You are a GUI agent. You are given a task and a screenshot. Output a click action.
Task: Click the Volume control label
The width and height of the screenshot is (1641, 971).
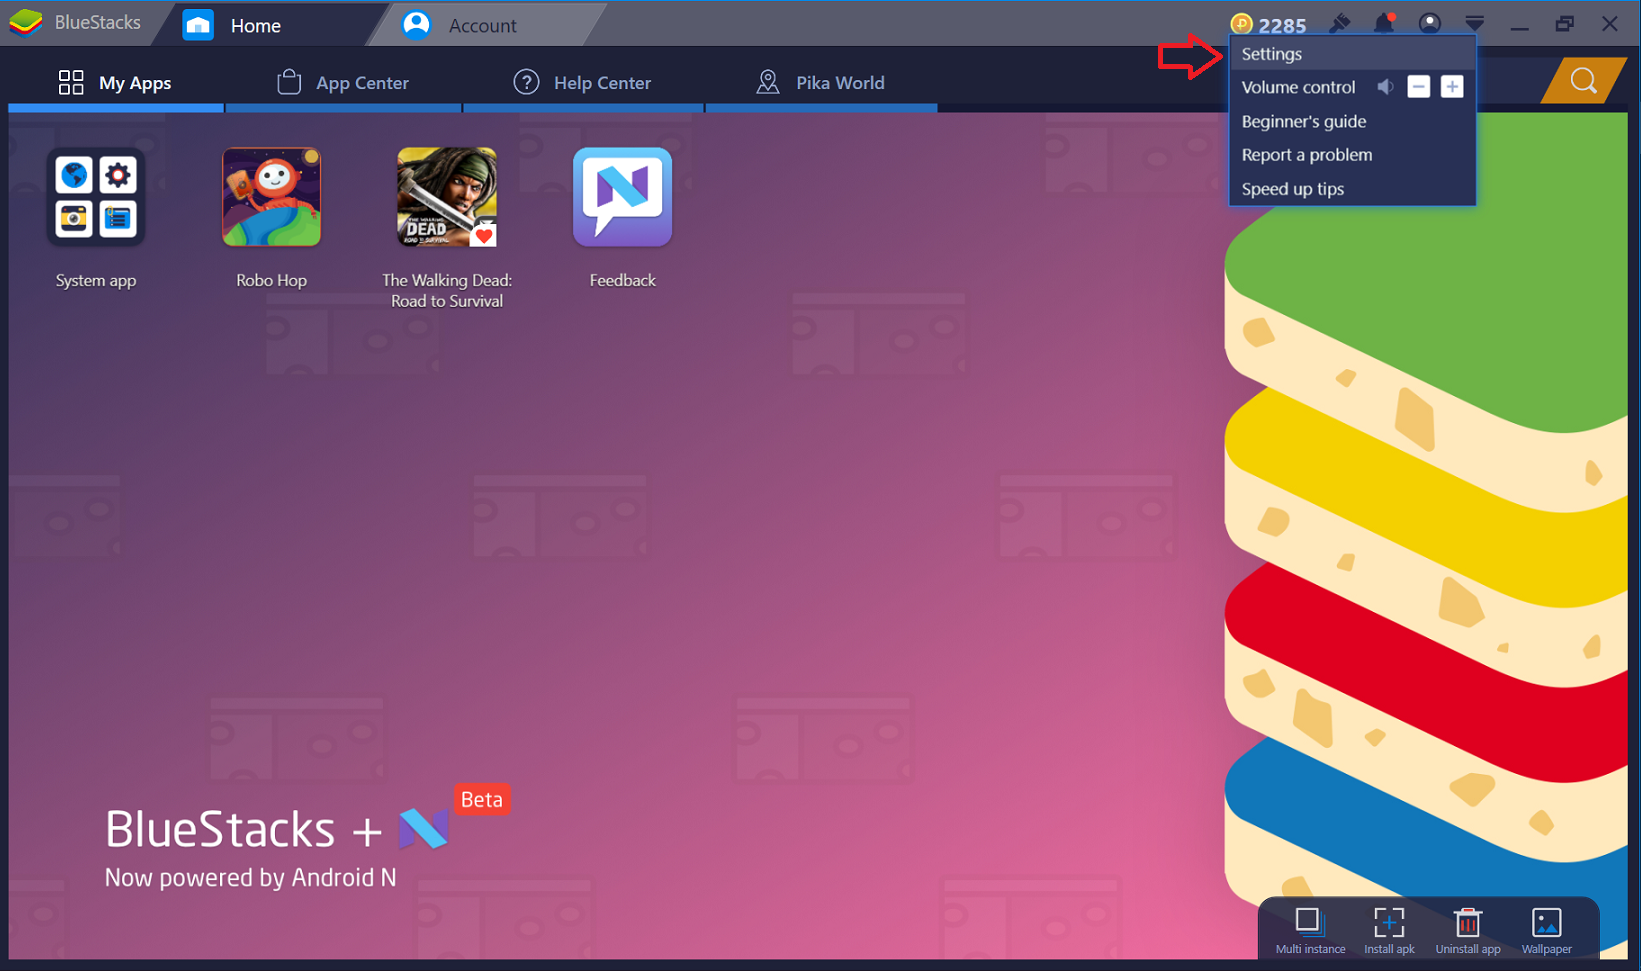coord(1298,87)
